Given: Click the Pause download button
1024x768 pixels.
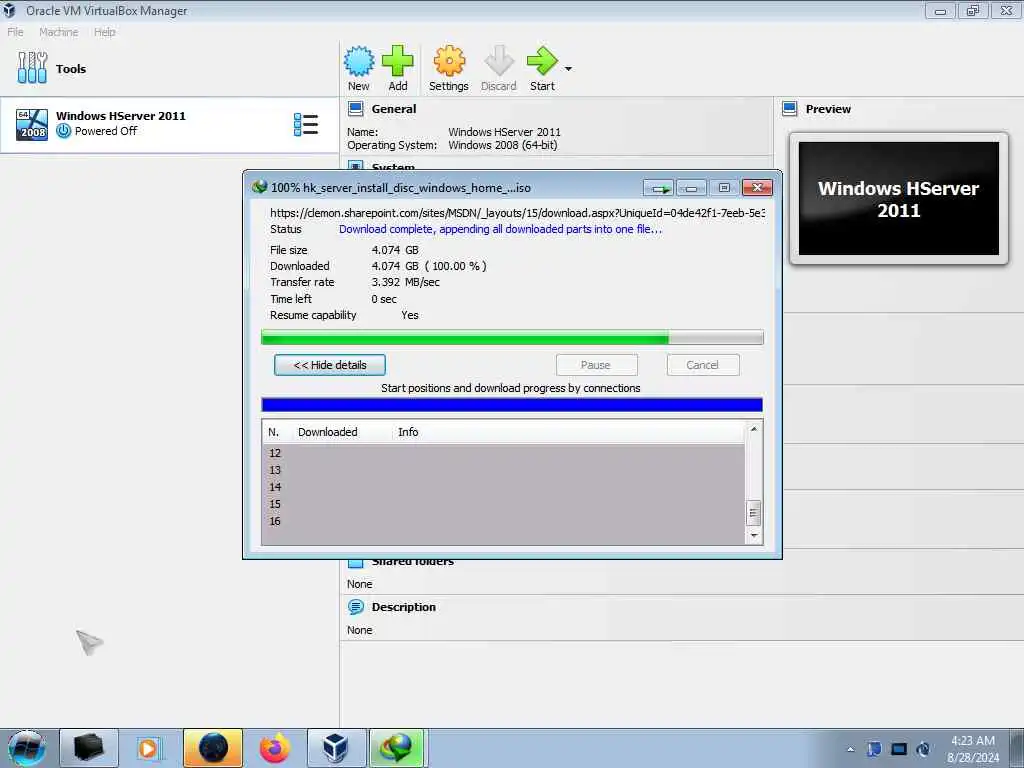Looking at the screenshot, I should coord(596,365).
